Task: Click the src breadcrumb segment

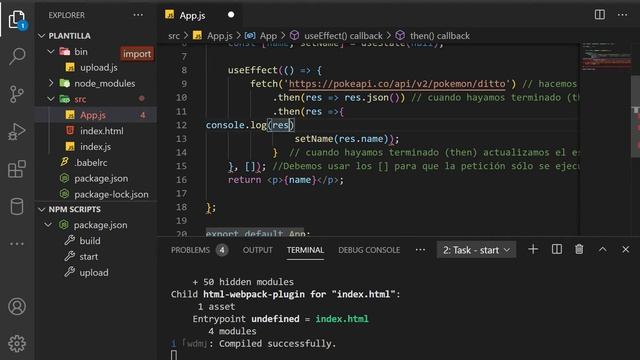Action: (174, 36)
